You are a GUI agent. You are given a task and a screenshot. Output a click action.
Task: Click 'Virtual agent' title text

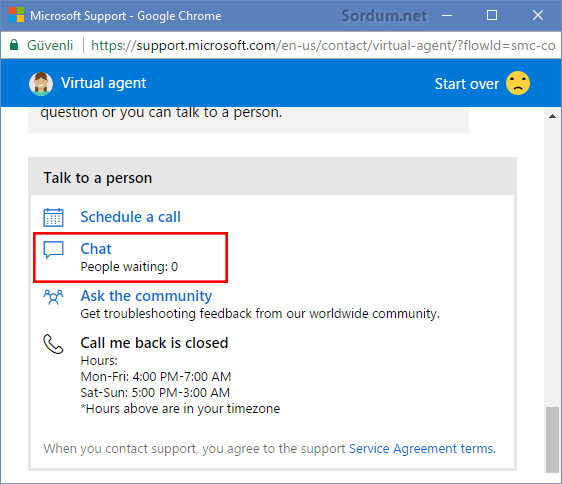coord(104,83)
